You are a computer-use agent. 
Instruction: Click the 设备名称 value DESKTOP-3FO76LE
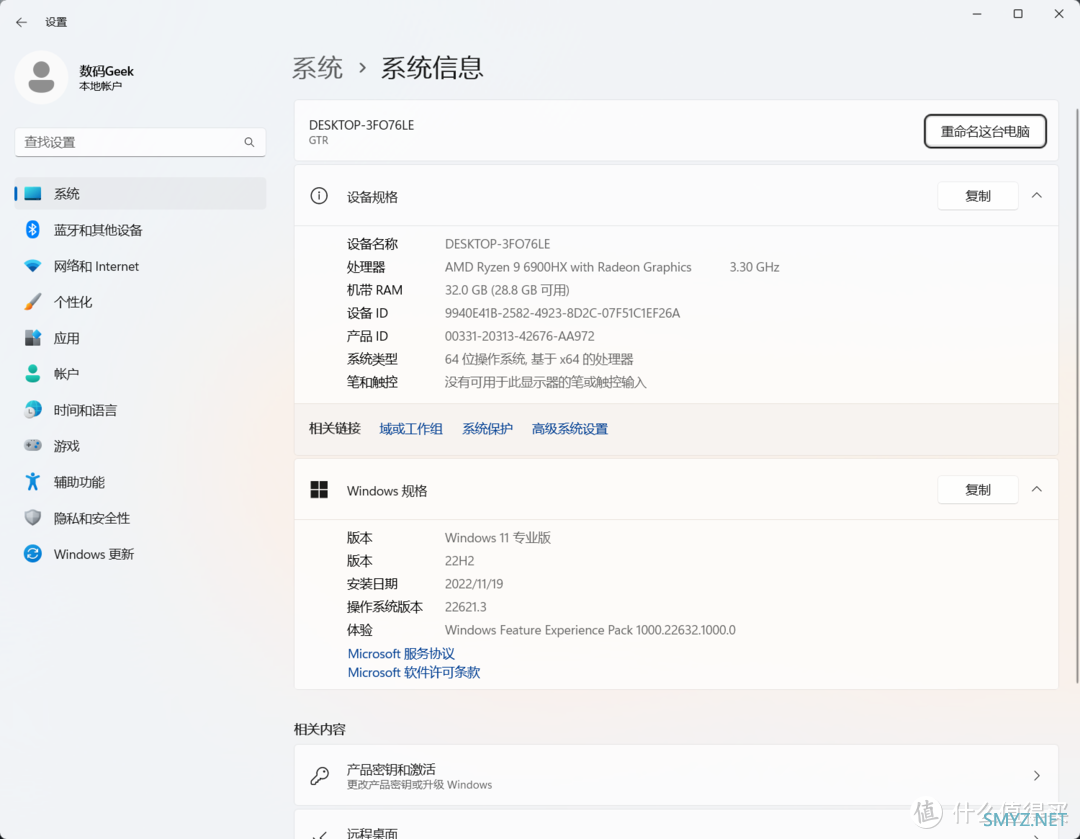click(497, 244)
